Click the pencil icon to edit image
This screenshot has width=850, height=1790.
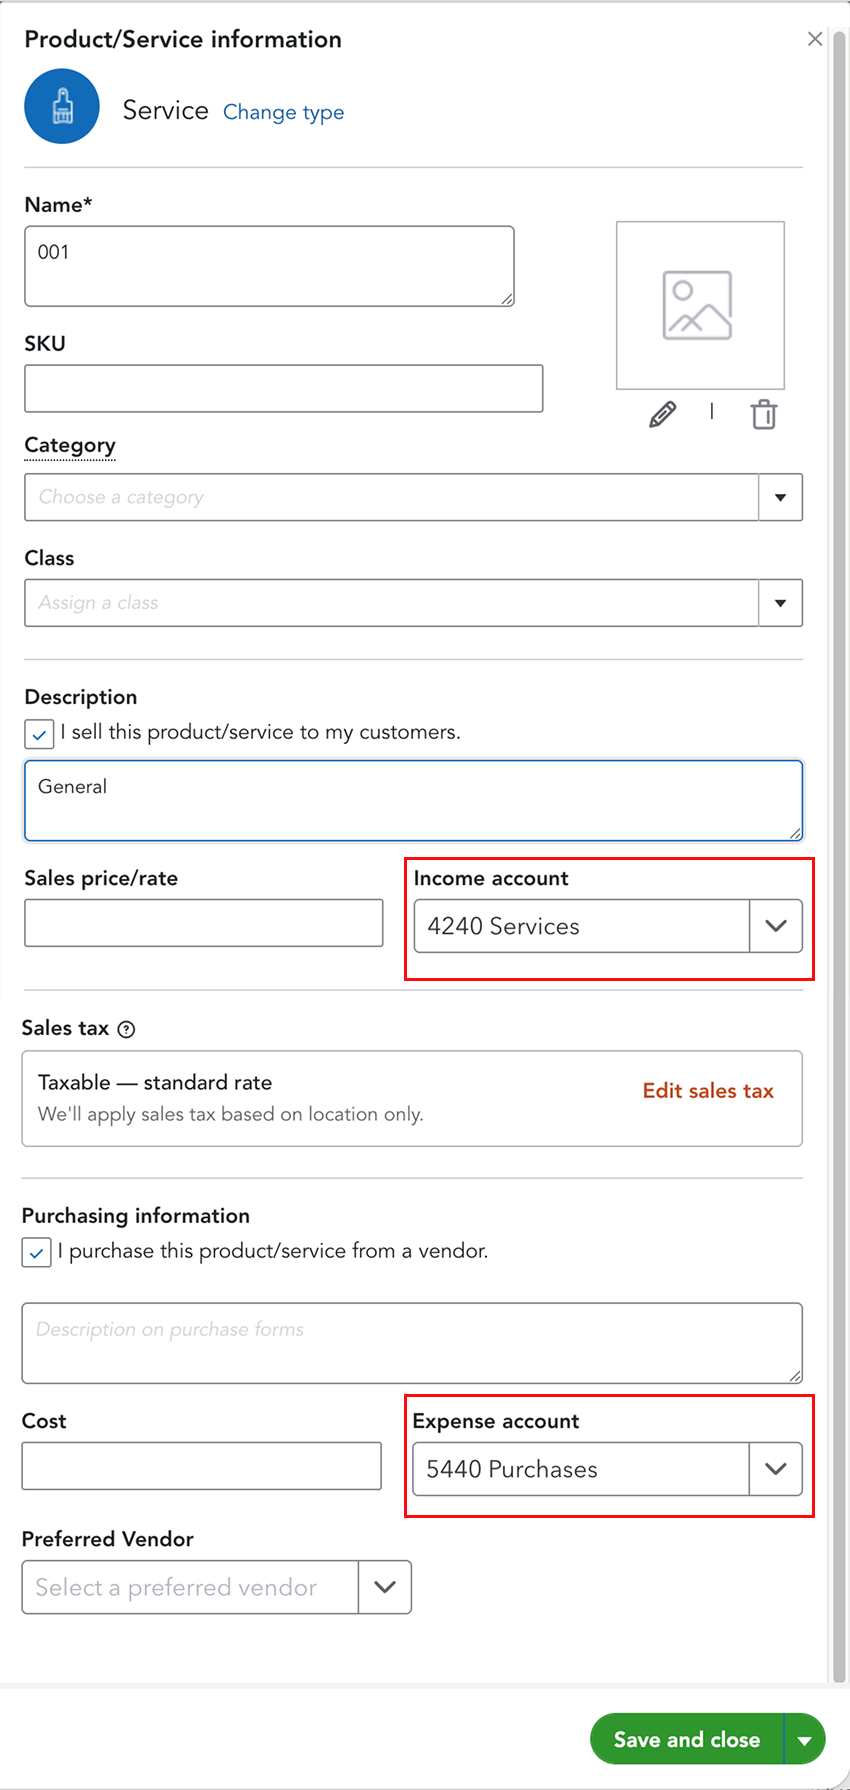pyautogui.click(x=662, y=414)
